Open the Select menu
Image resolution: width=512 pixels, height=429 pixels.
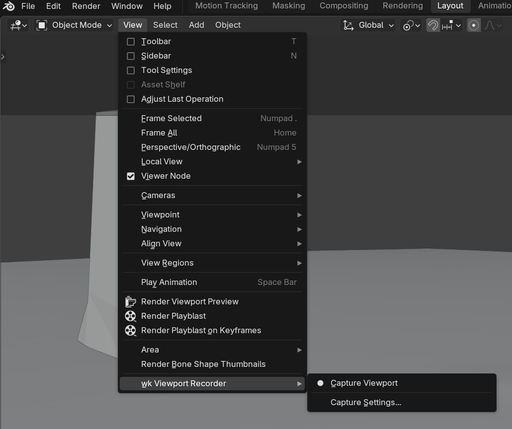165,25
